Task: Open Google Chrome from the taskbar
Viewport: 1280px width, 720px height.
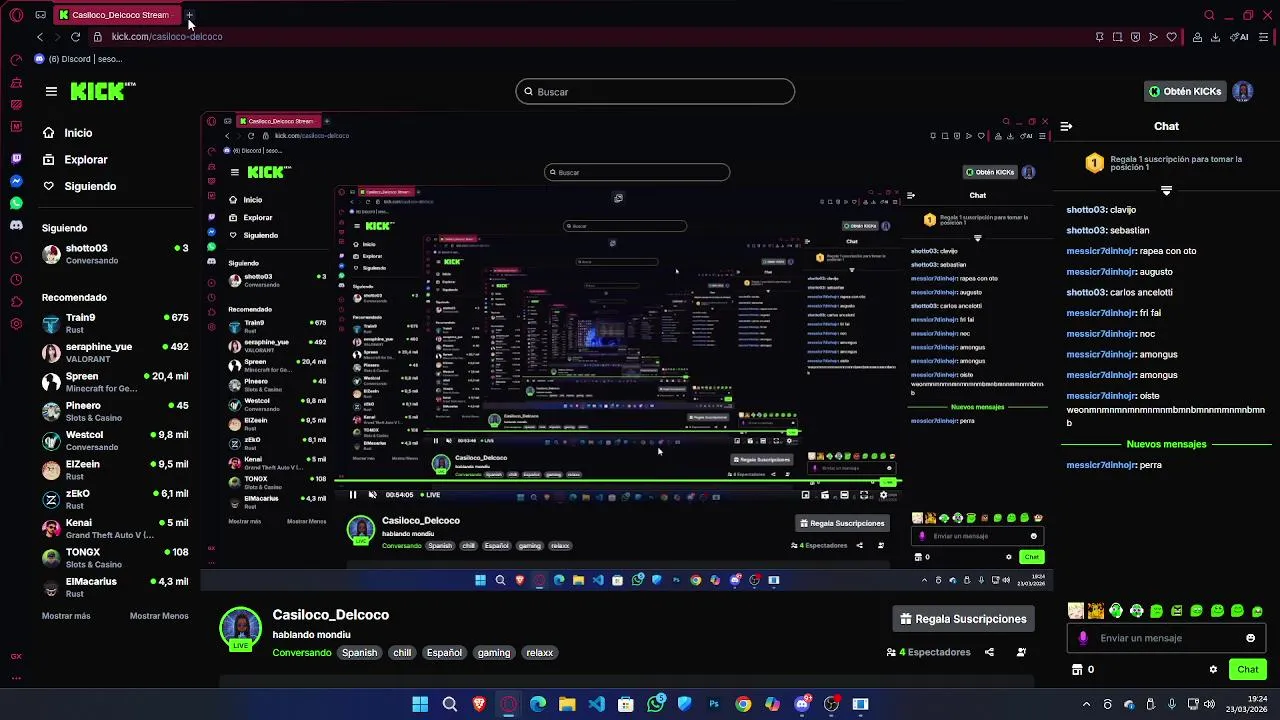Action: tap(743, 704)
